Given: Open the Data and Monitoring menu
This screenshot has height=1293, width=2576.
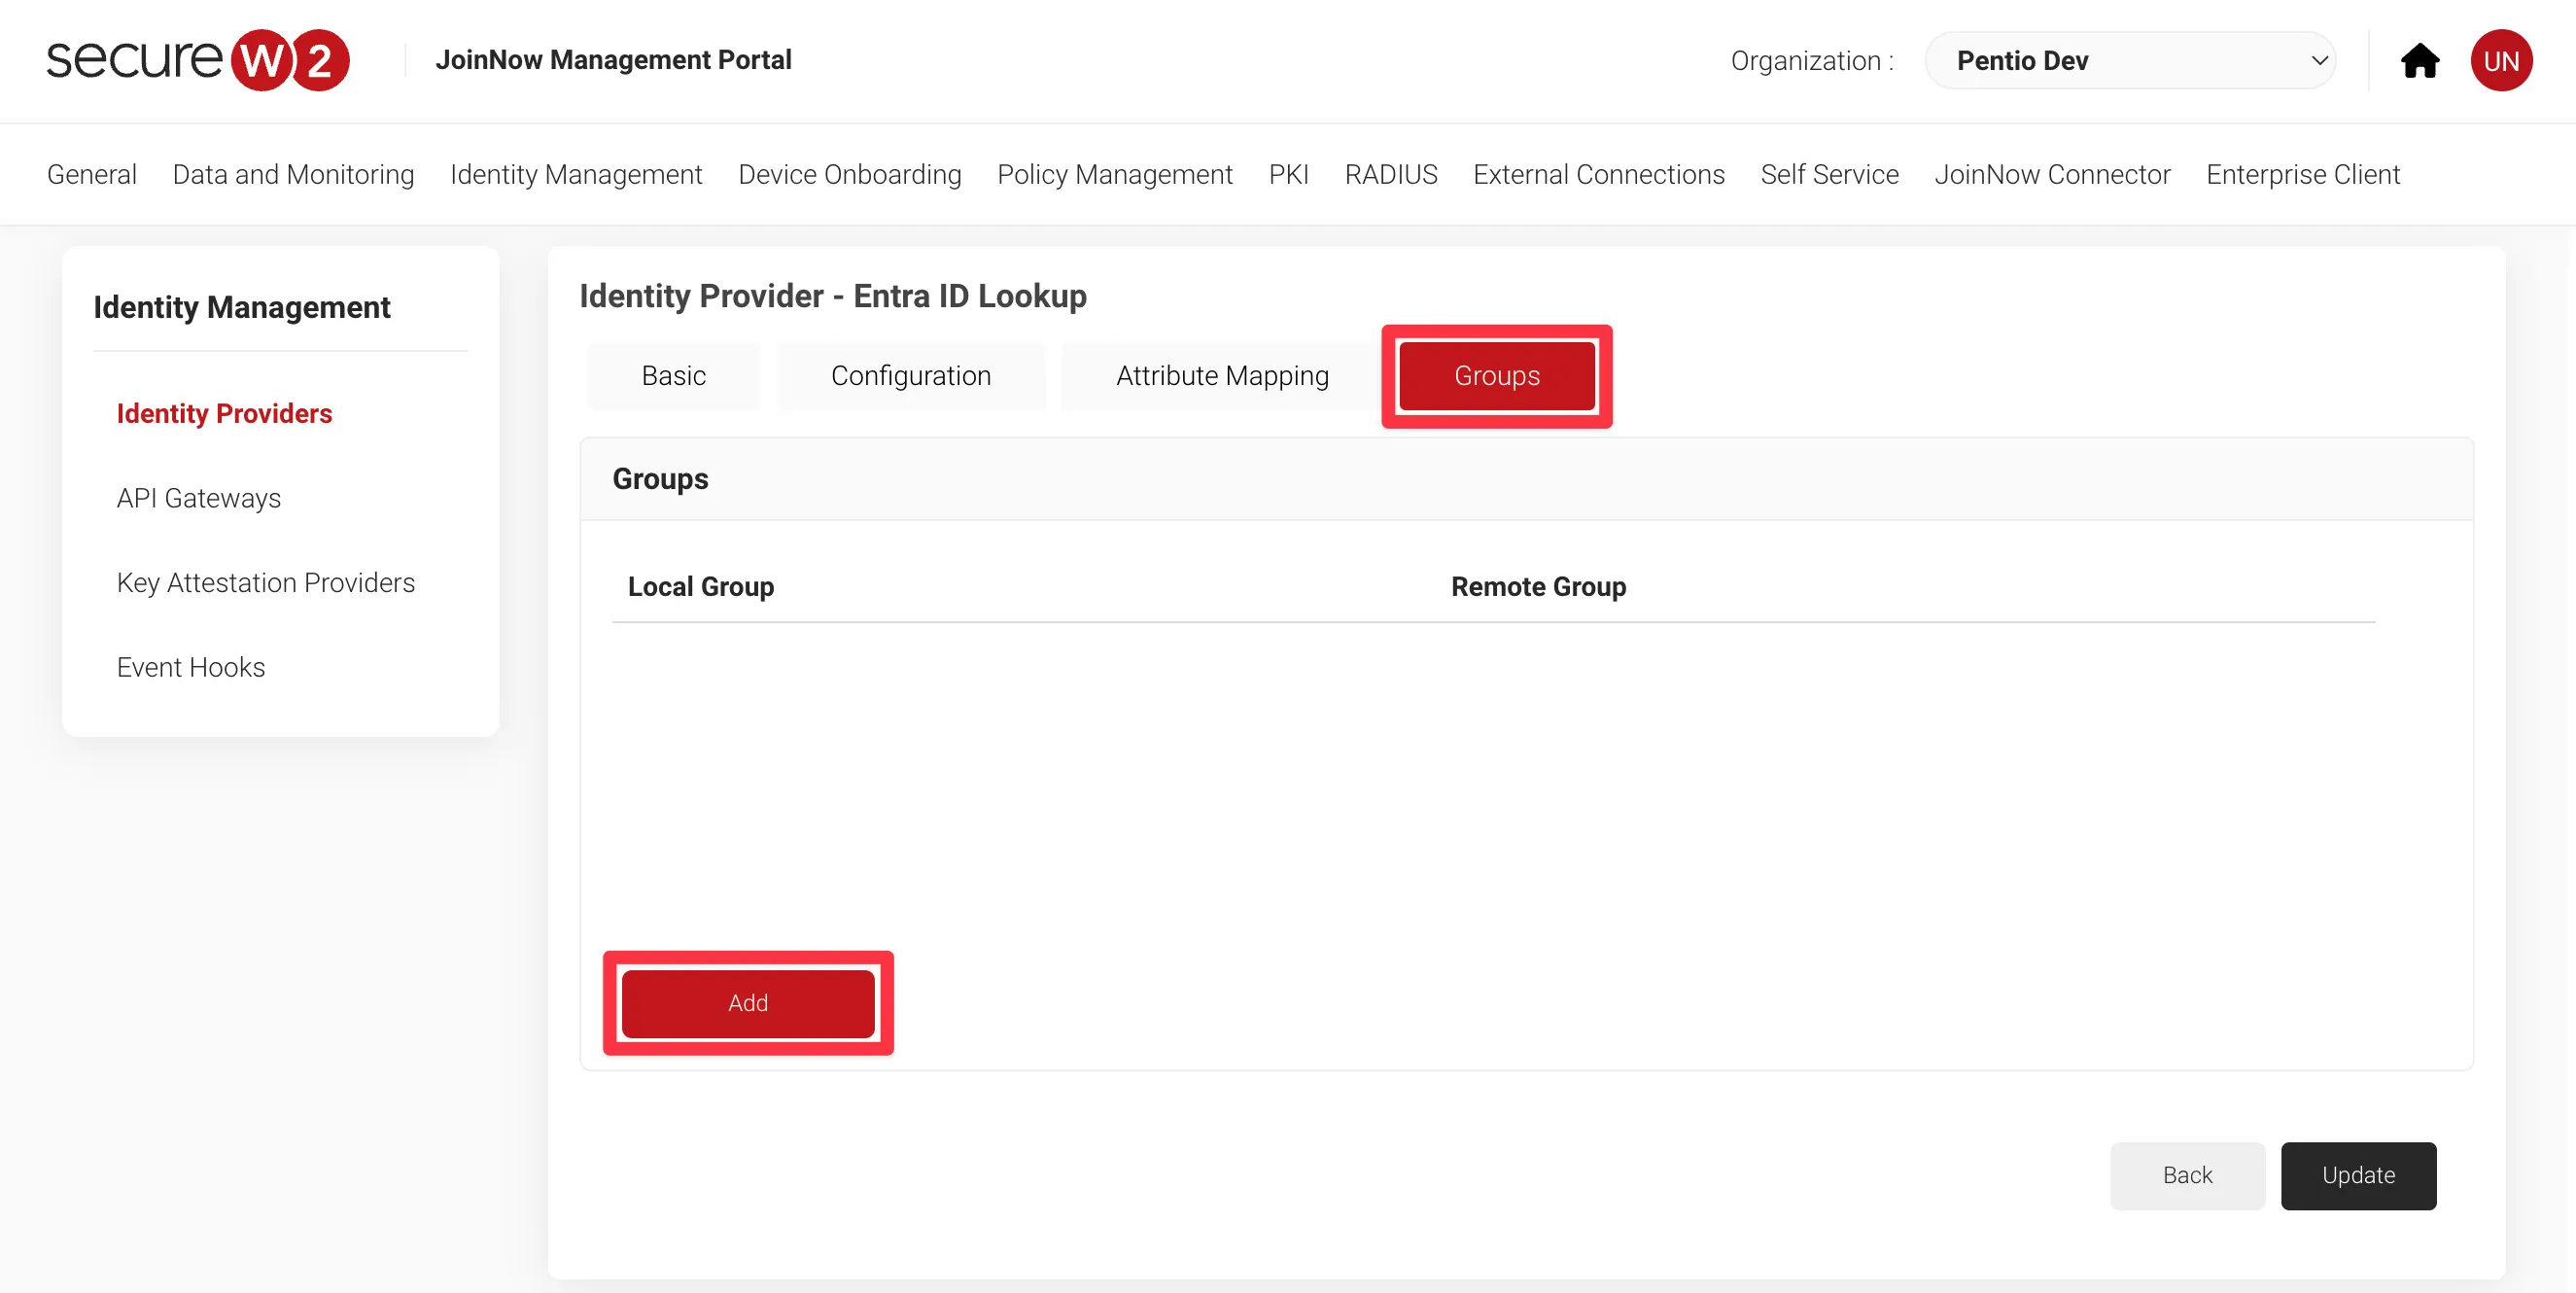Looking at the screenshot, I should point(293,174).
